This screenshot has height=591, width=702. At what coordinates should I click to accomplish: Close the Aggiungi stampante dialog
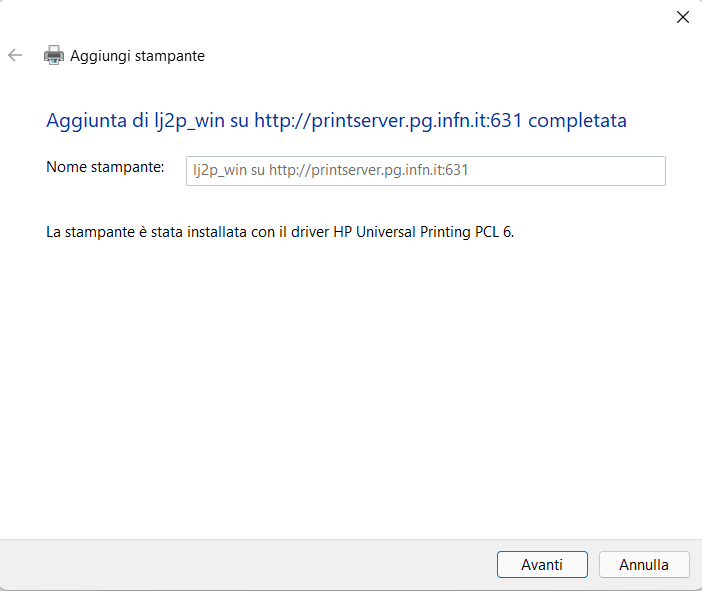682,17
